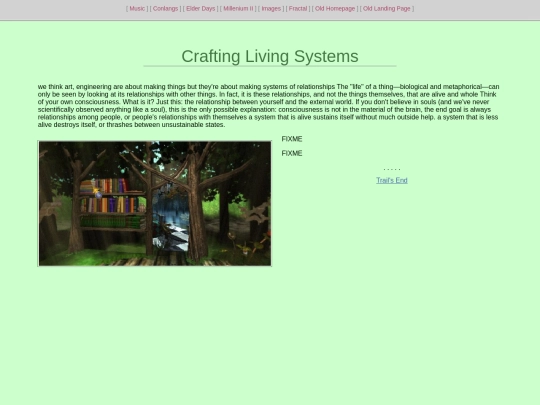Click the Crafting Living Systems heading
The width and height of the screenshot is (540, 405).
click(x=270, y=56)
